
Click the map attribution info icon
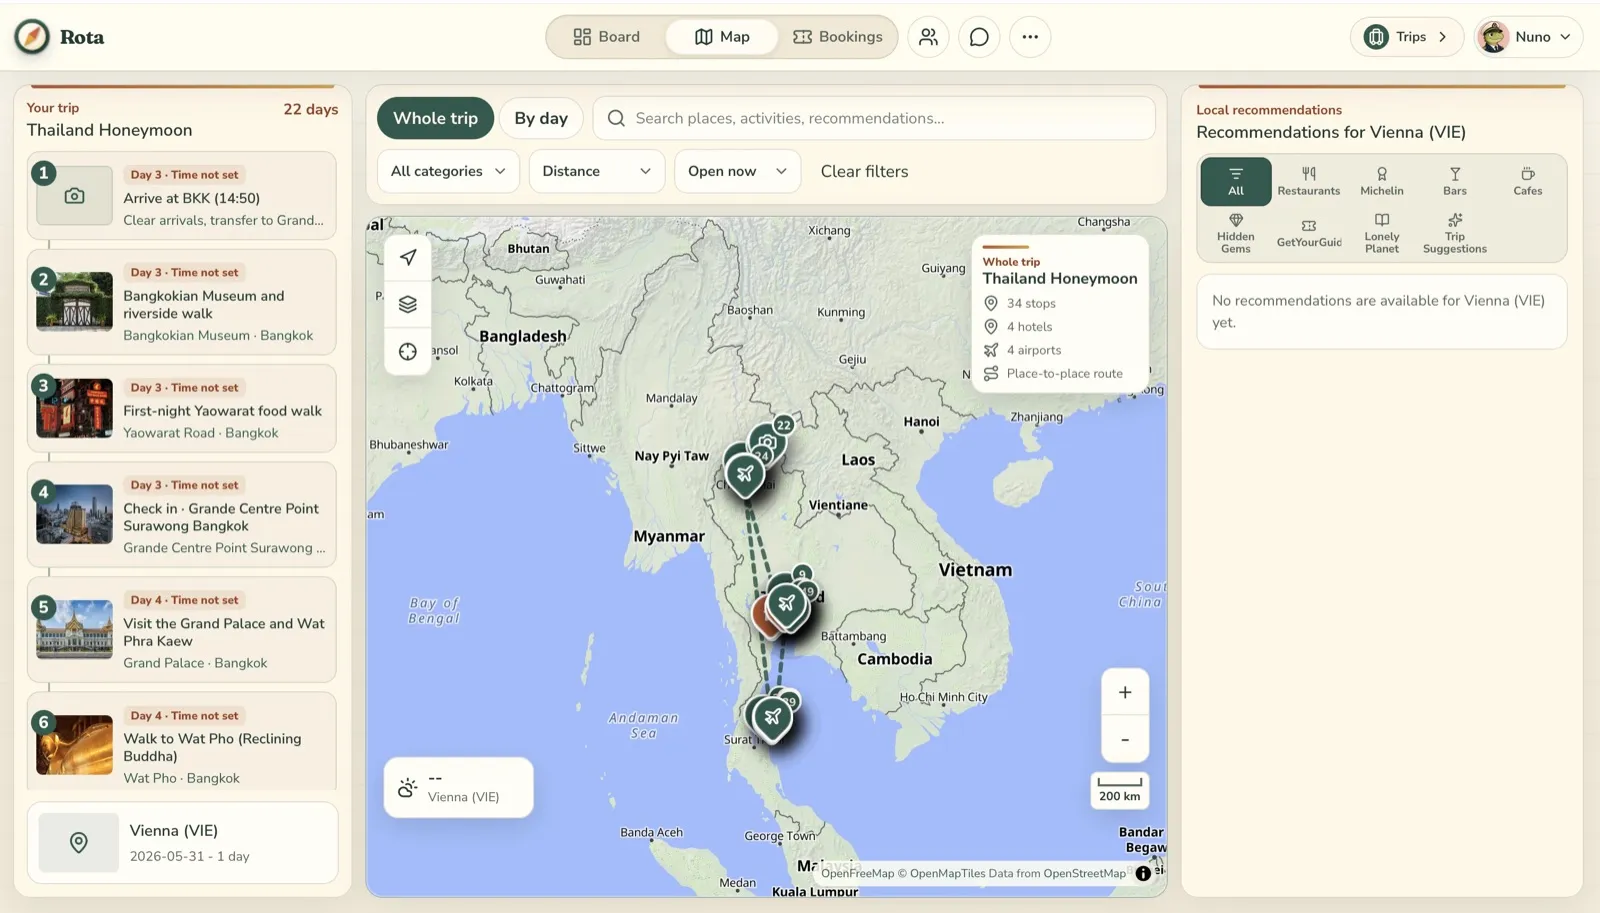pyautogui.click(x=1143, y=873)
